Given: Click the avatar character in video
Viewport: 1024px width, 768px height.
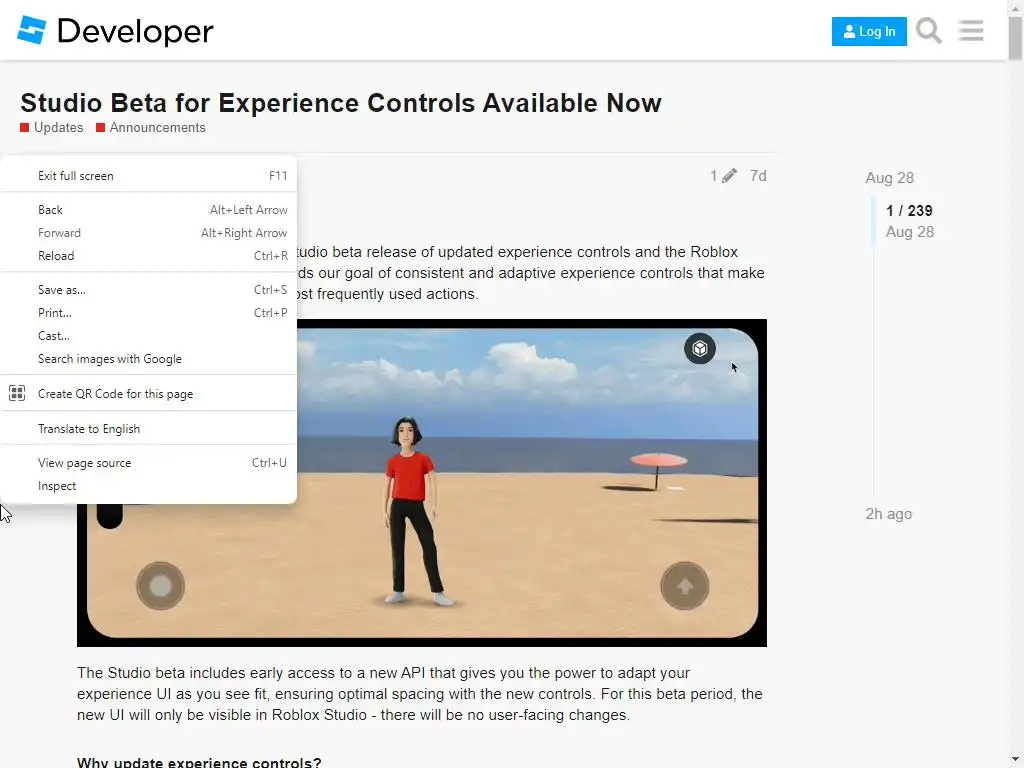Looking at the screenshot, I should point(415,510).
